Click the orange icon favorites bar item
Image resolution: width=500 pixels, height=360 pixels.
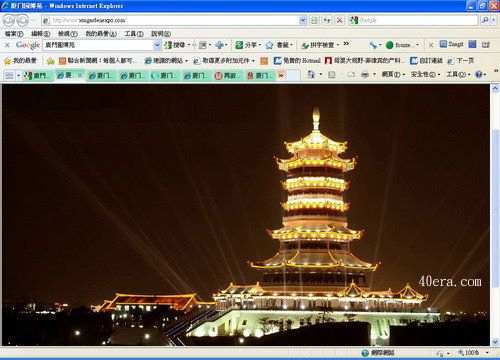coord(264,61)
